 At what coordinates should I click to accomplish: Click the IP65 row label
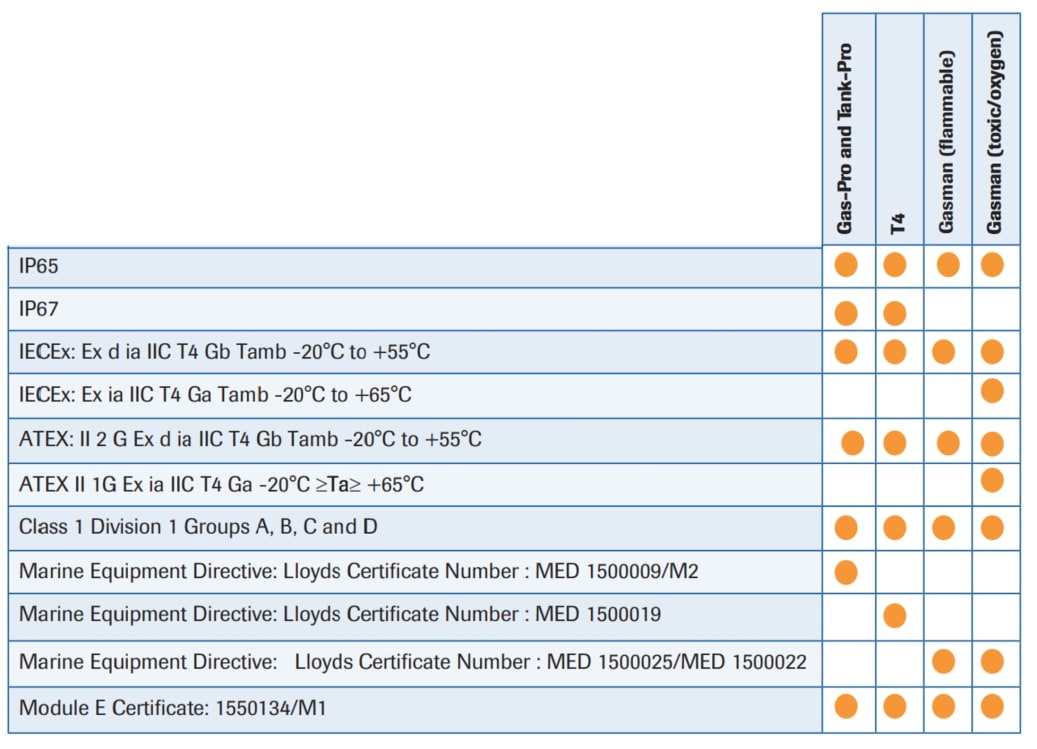(38, 266)
